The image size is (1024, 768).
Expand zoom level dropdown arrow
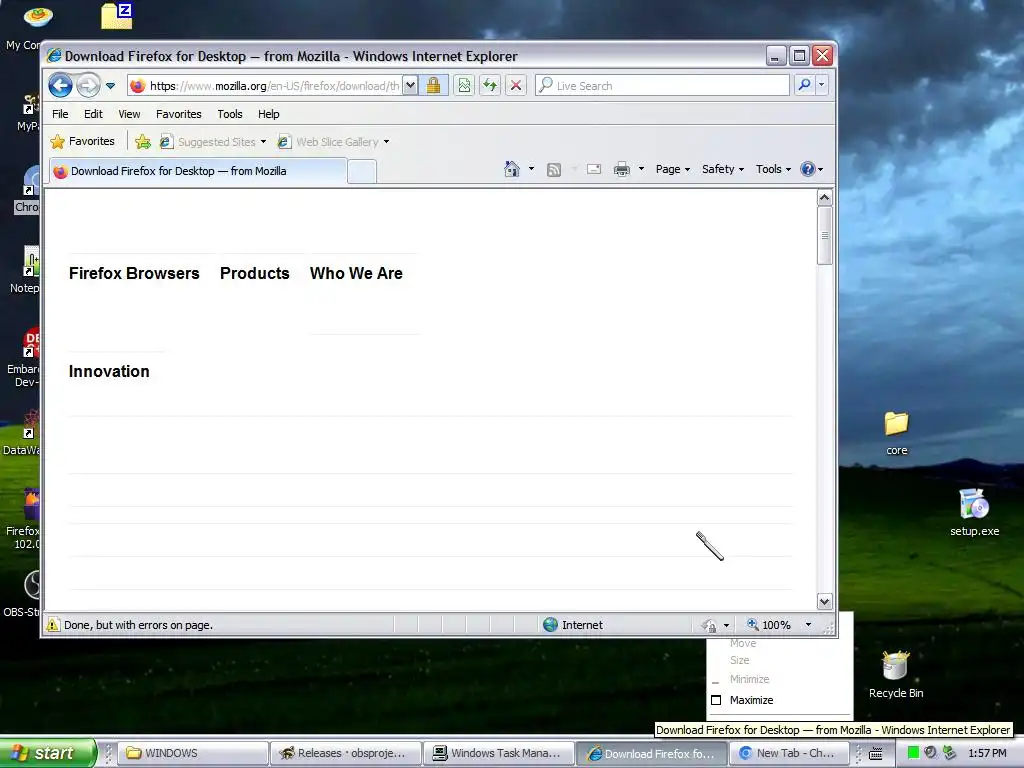click(x=808, y=625)
